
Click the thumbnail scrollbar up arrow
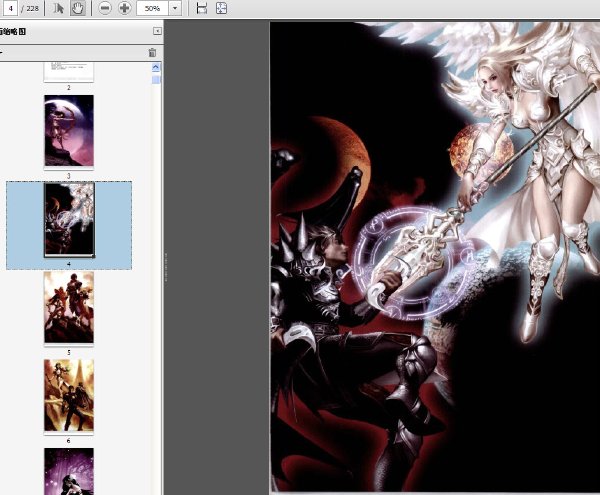coord(156,67)
